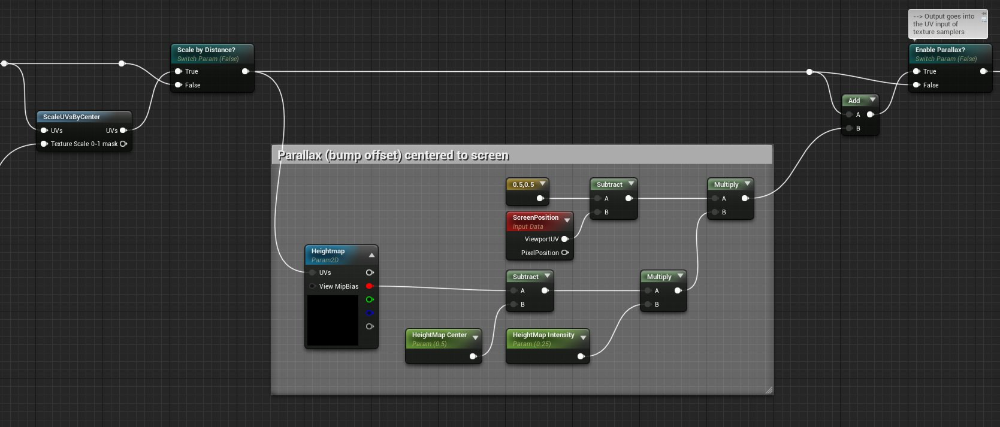Expand the lower Multiply node preview arrow

tap(680, 277)
